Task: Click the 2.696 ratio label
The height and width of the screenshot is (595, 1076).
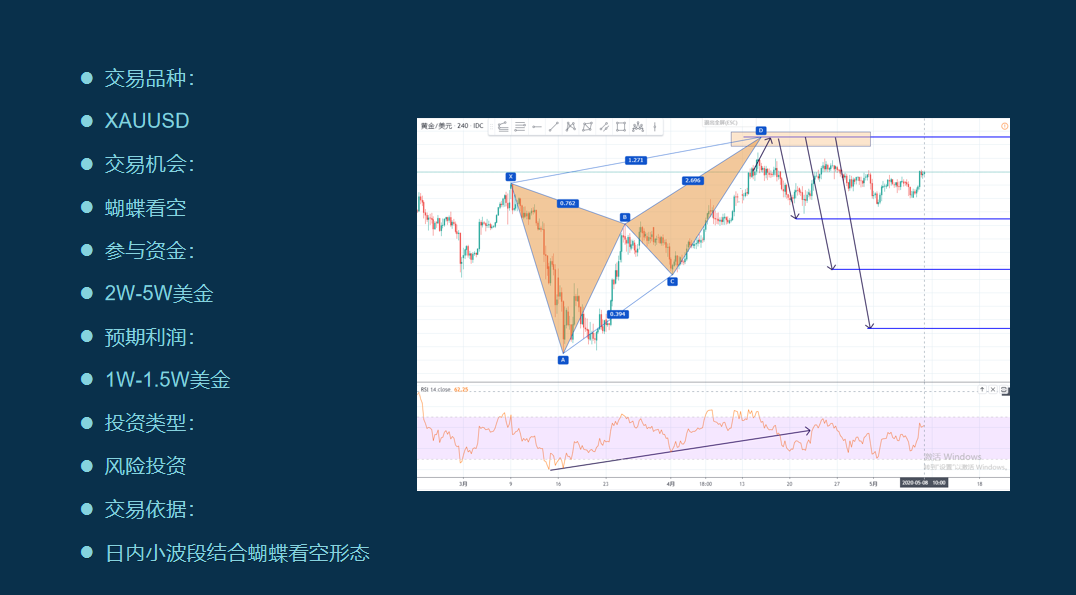Action: (x=692, y=180)
